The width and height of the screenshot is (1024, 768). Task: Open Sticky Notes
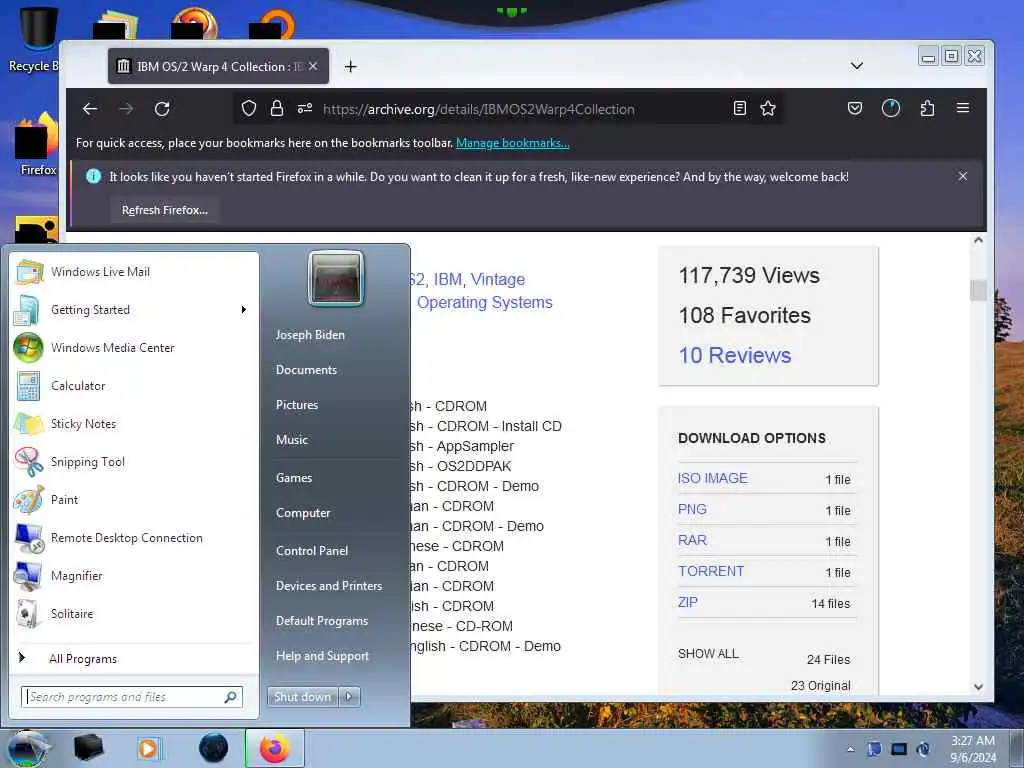(135, 424)
